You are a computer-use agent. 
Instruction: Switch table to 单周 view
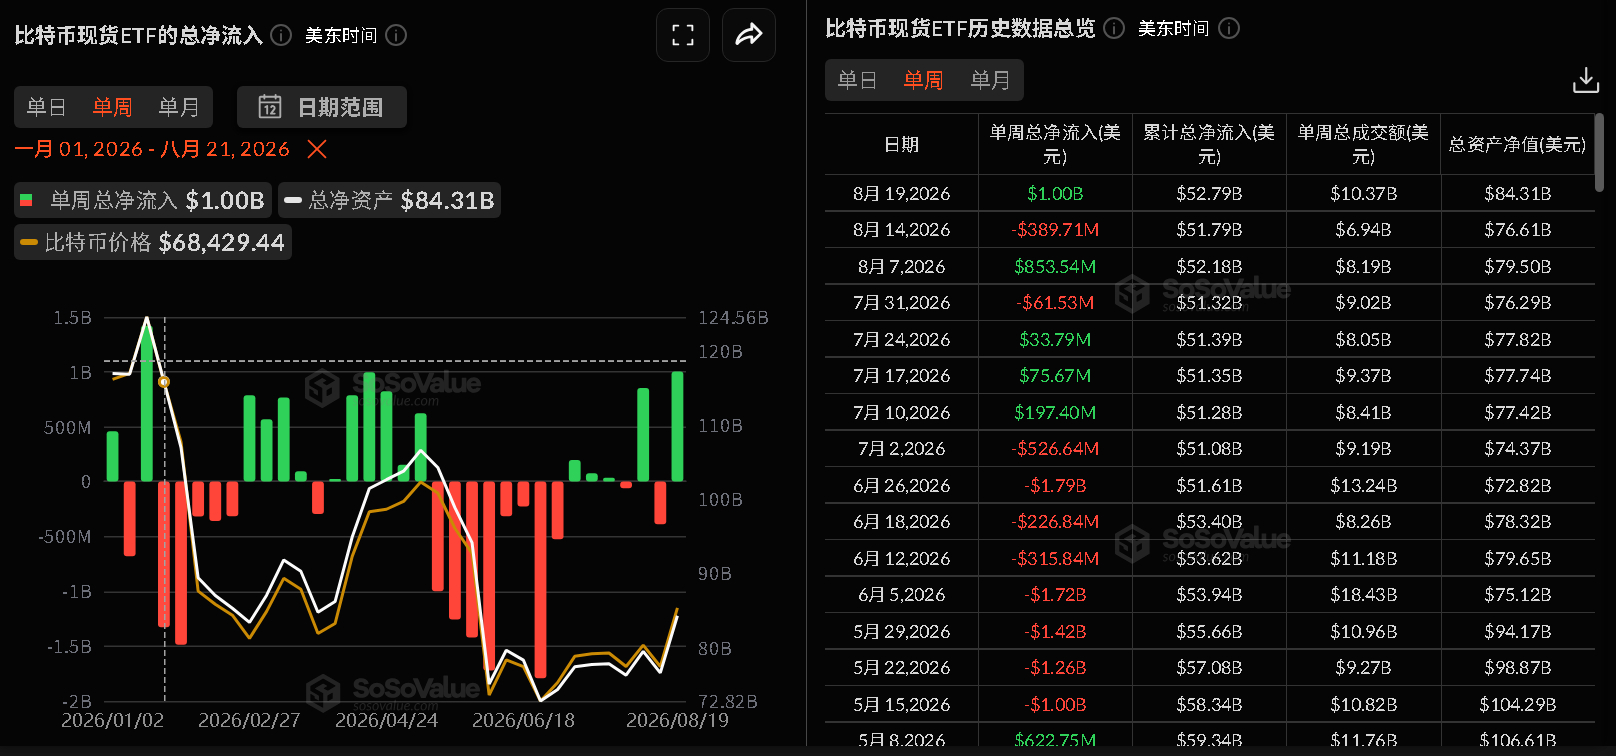923,80
